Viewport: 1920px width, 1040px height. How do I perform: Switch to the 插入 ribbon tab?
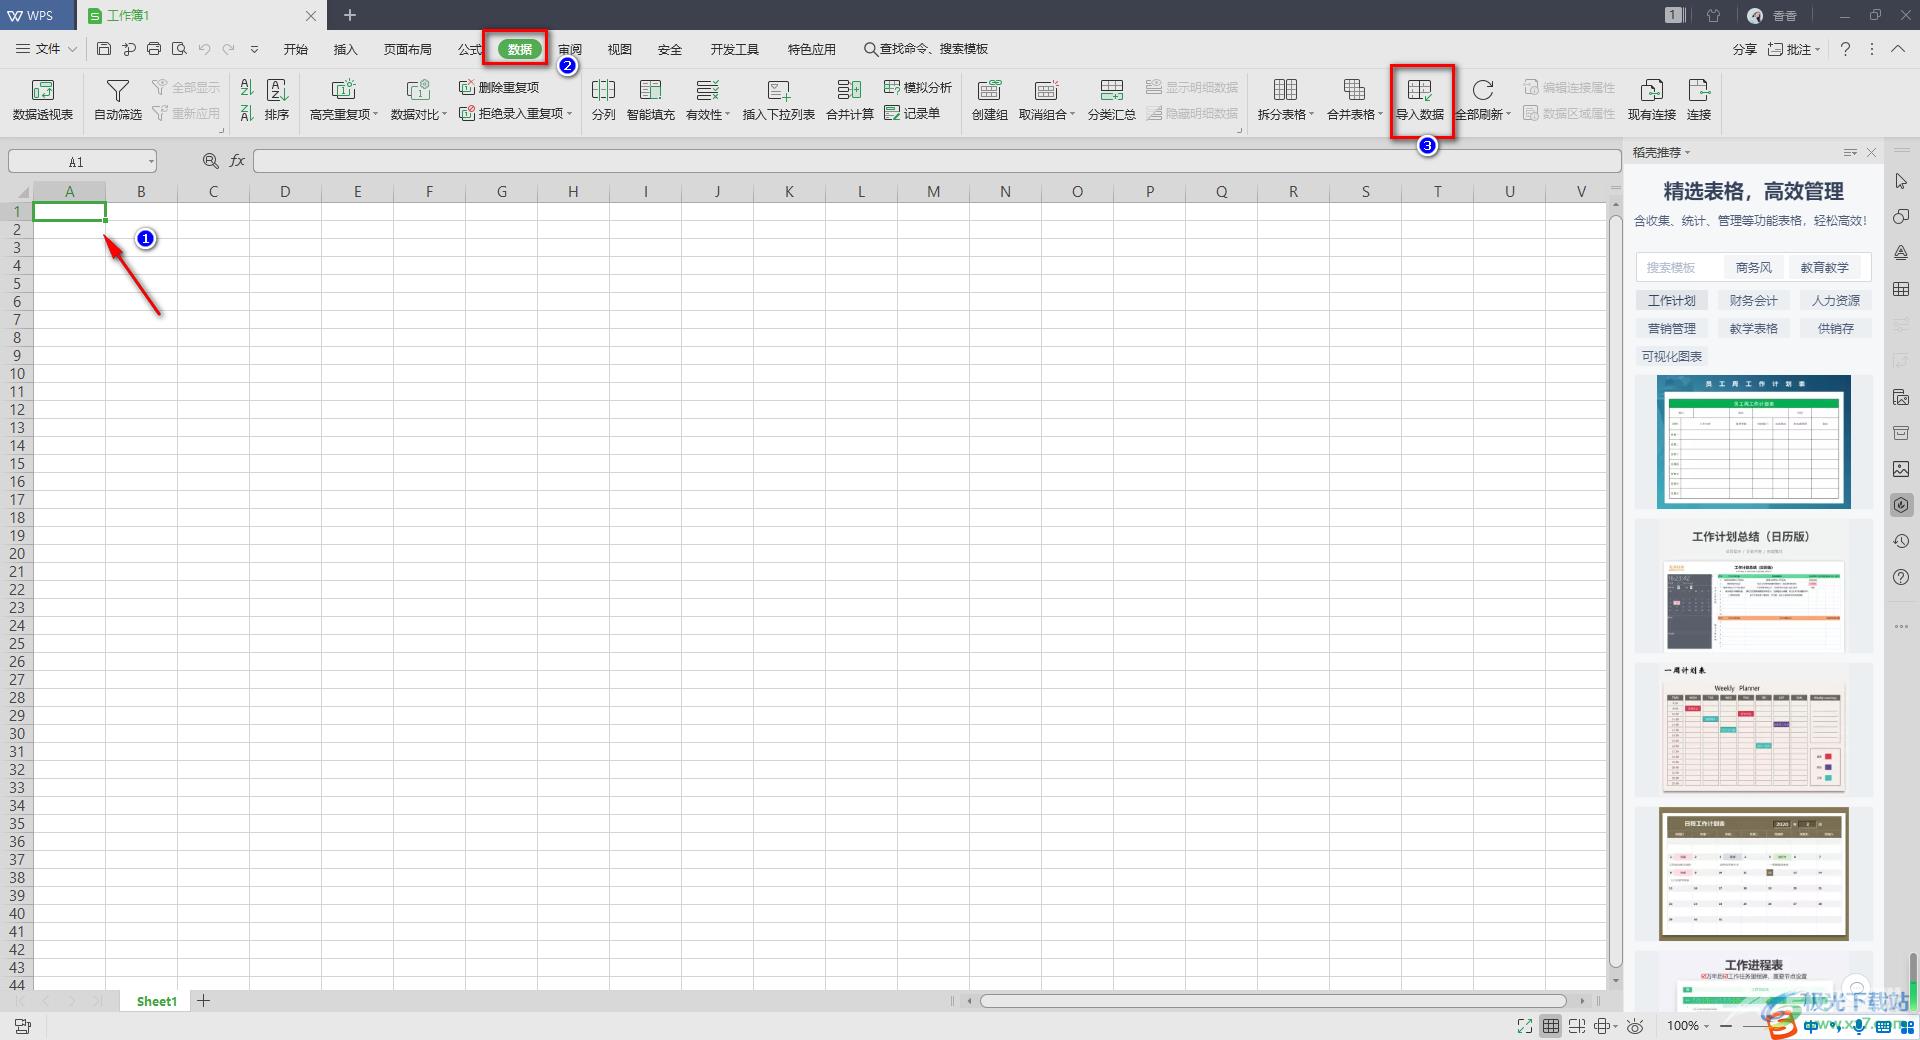[345, 49]
